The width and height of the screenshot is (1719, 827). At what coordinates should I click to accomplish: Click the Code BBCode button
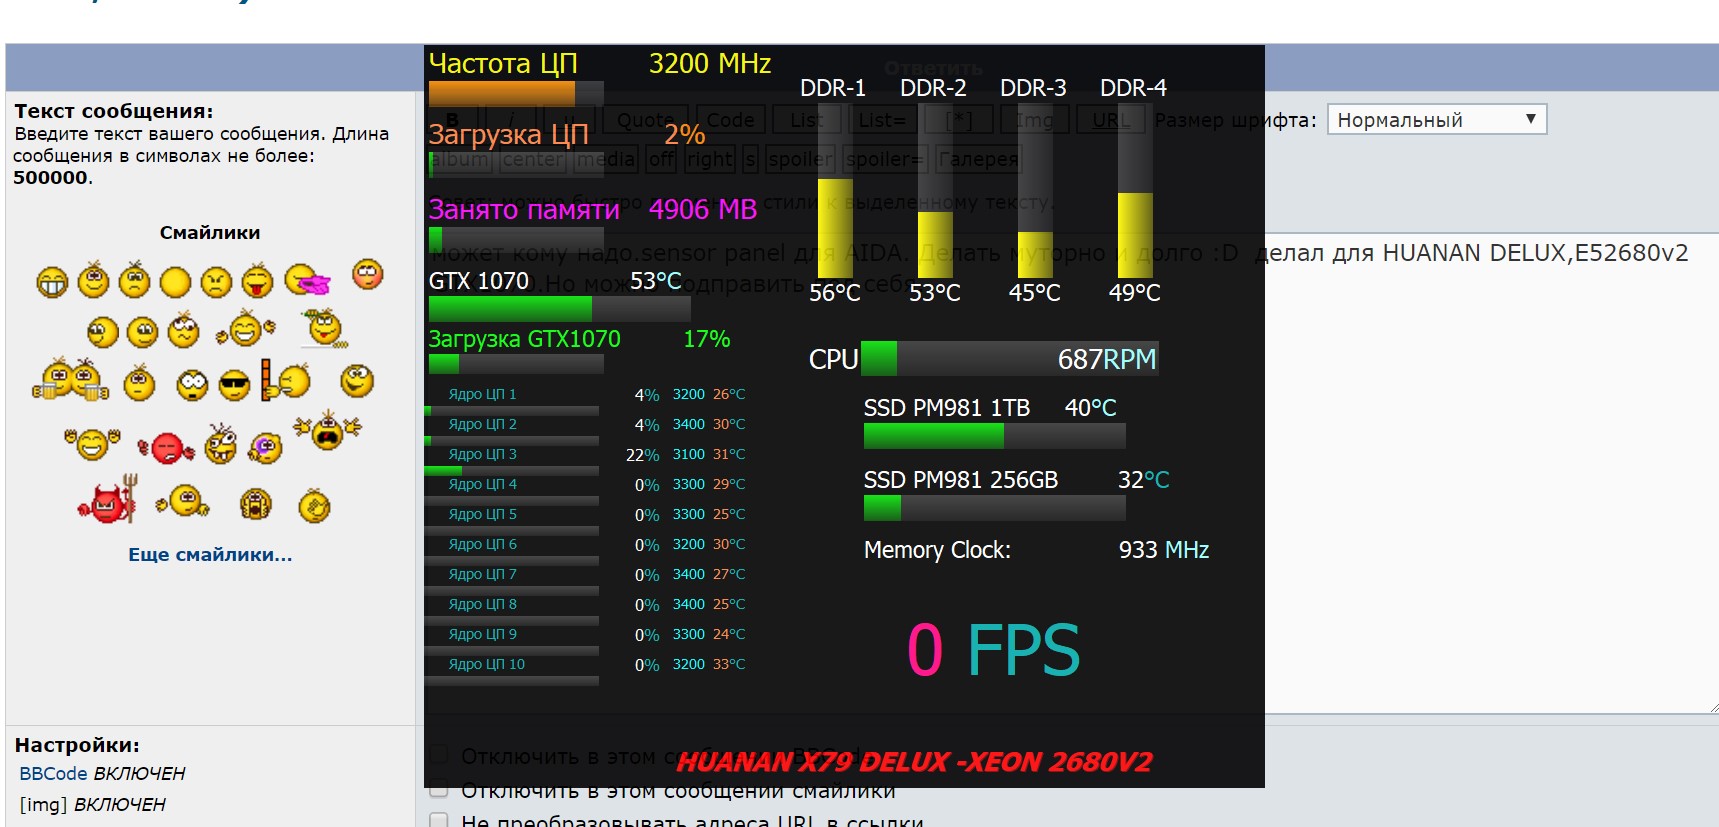pos(731,120)
